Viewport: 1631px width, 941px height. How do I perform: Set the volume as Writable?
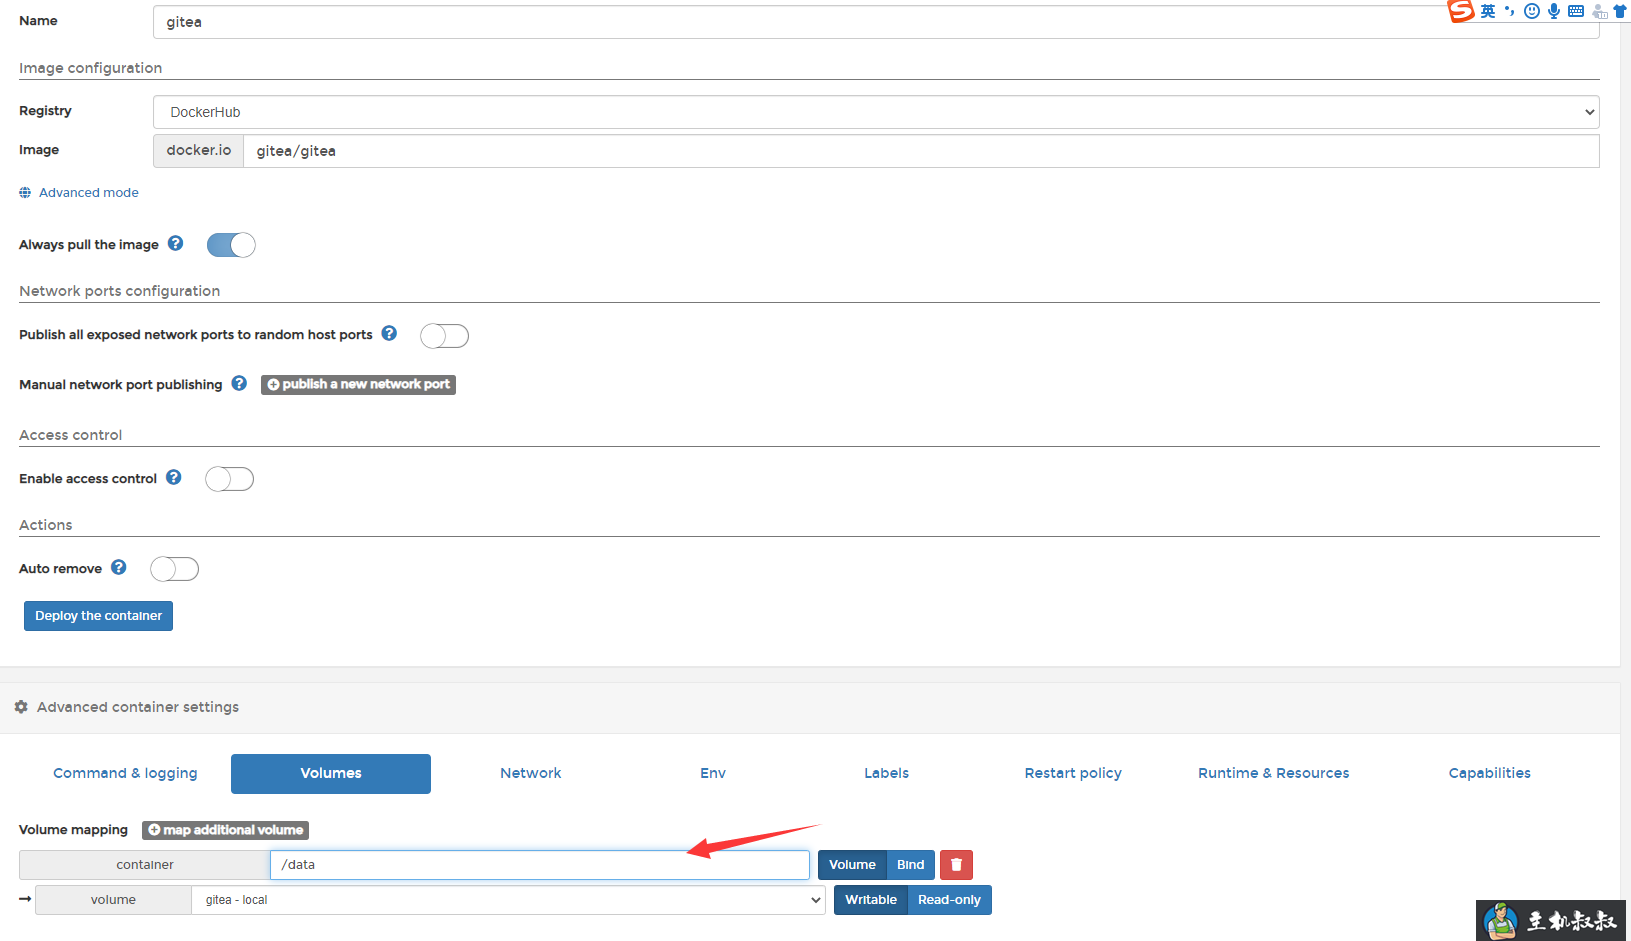871,900
